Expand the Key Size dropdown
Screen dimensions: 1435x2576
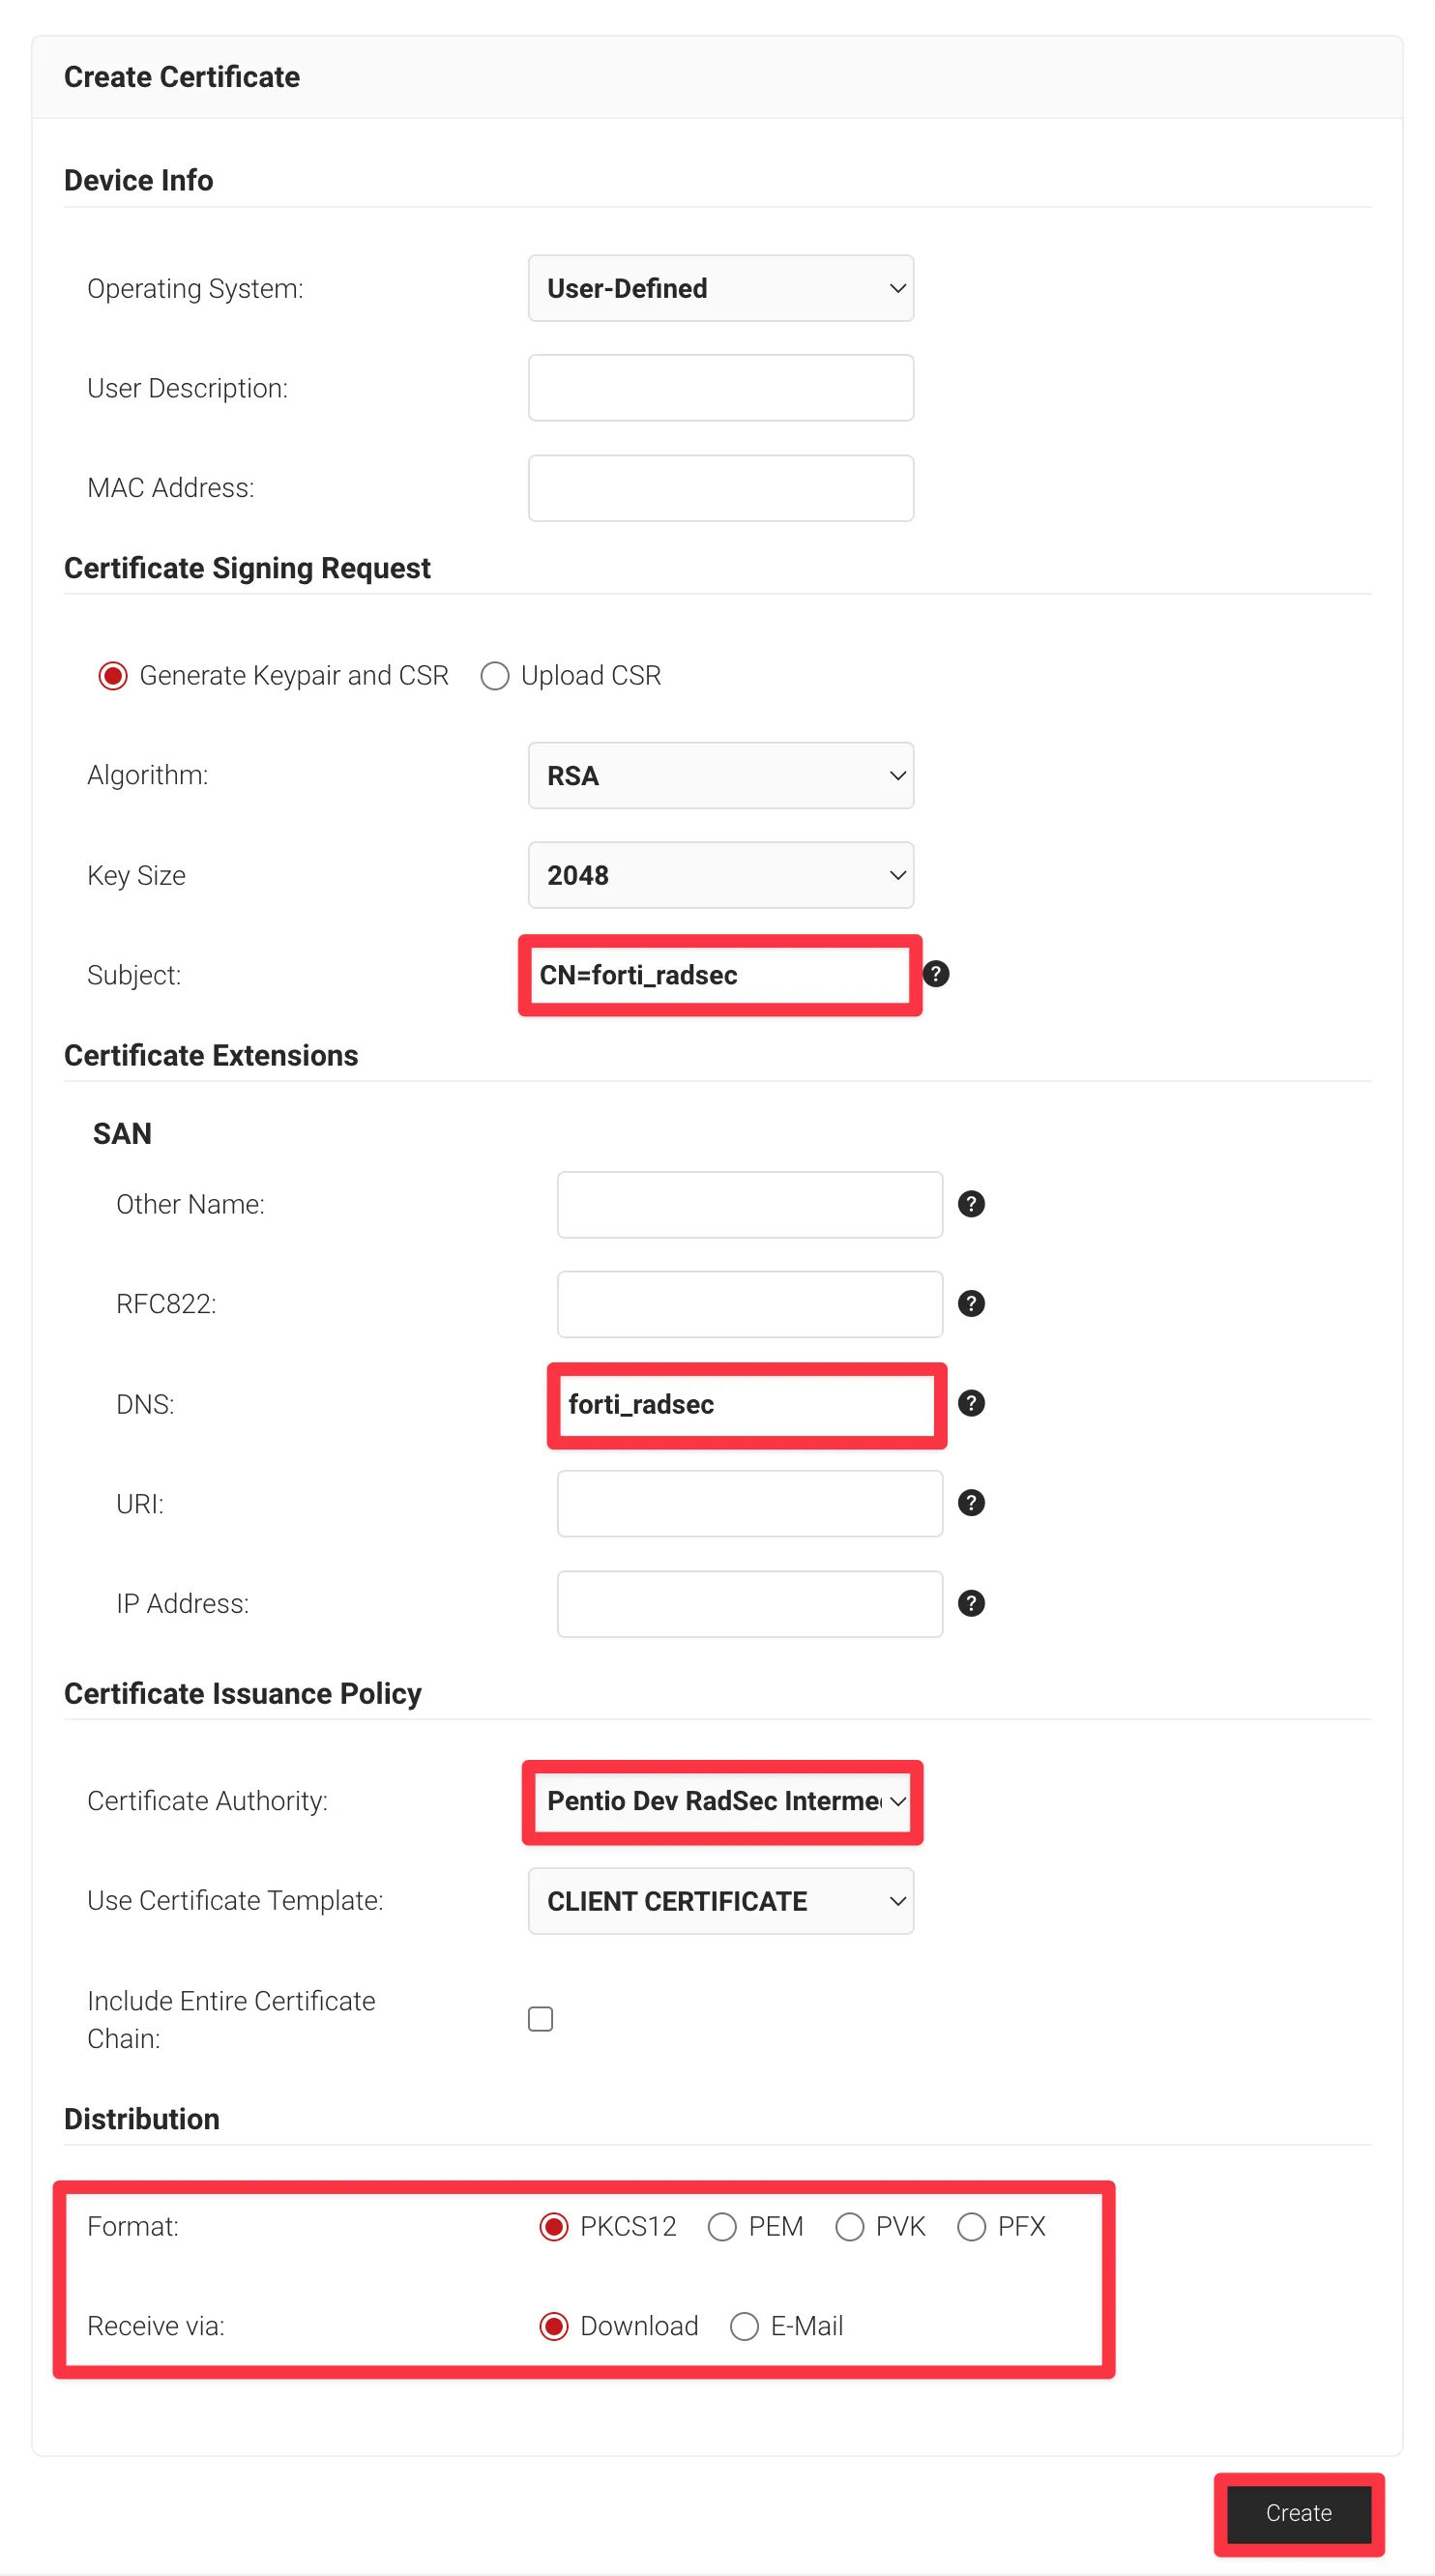pyautogui.click(x=721, y=875)
